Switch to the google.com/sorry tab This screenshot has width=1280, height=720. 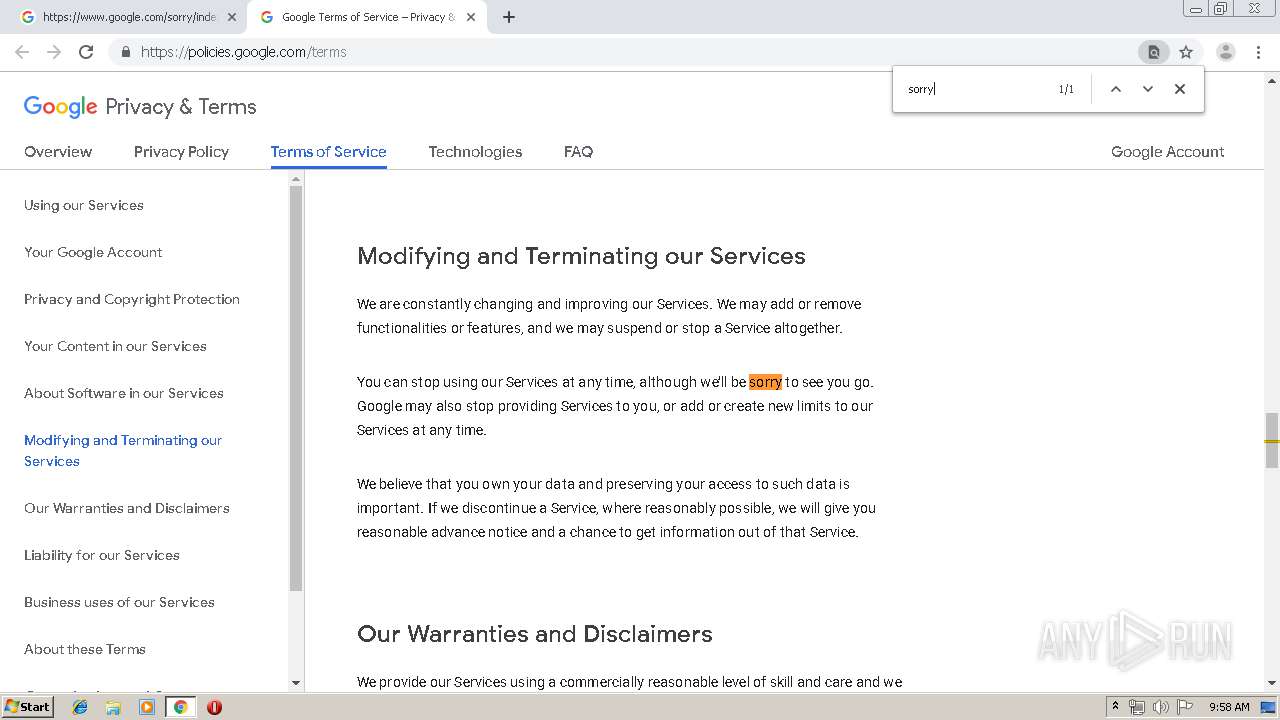(127, 17)
